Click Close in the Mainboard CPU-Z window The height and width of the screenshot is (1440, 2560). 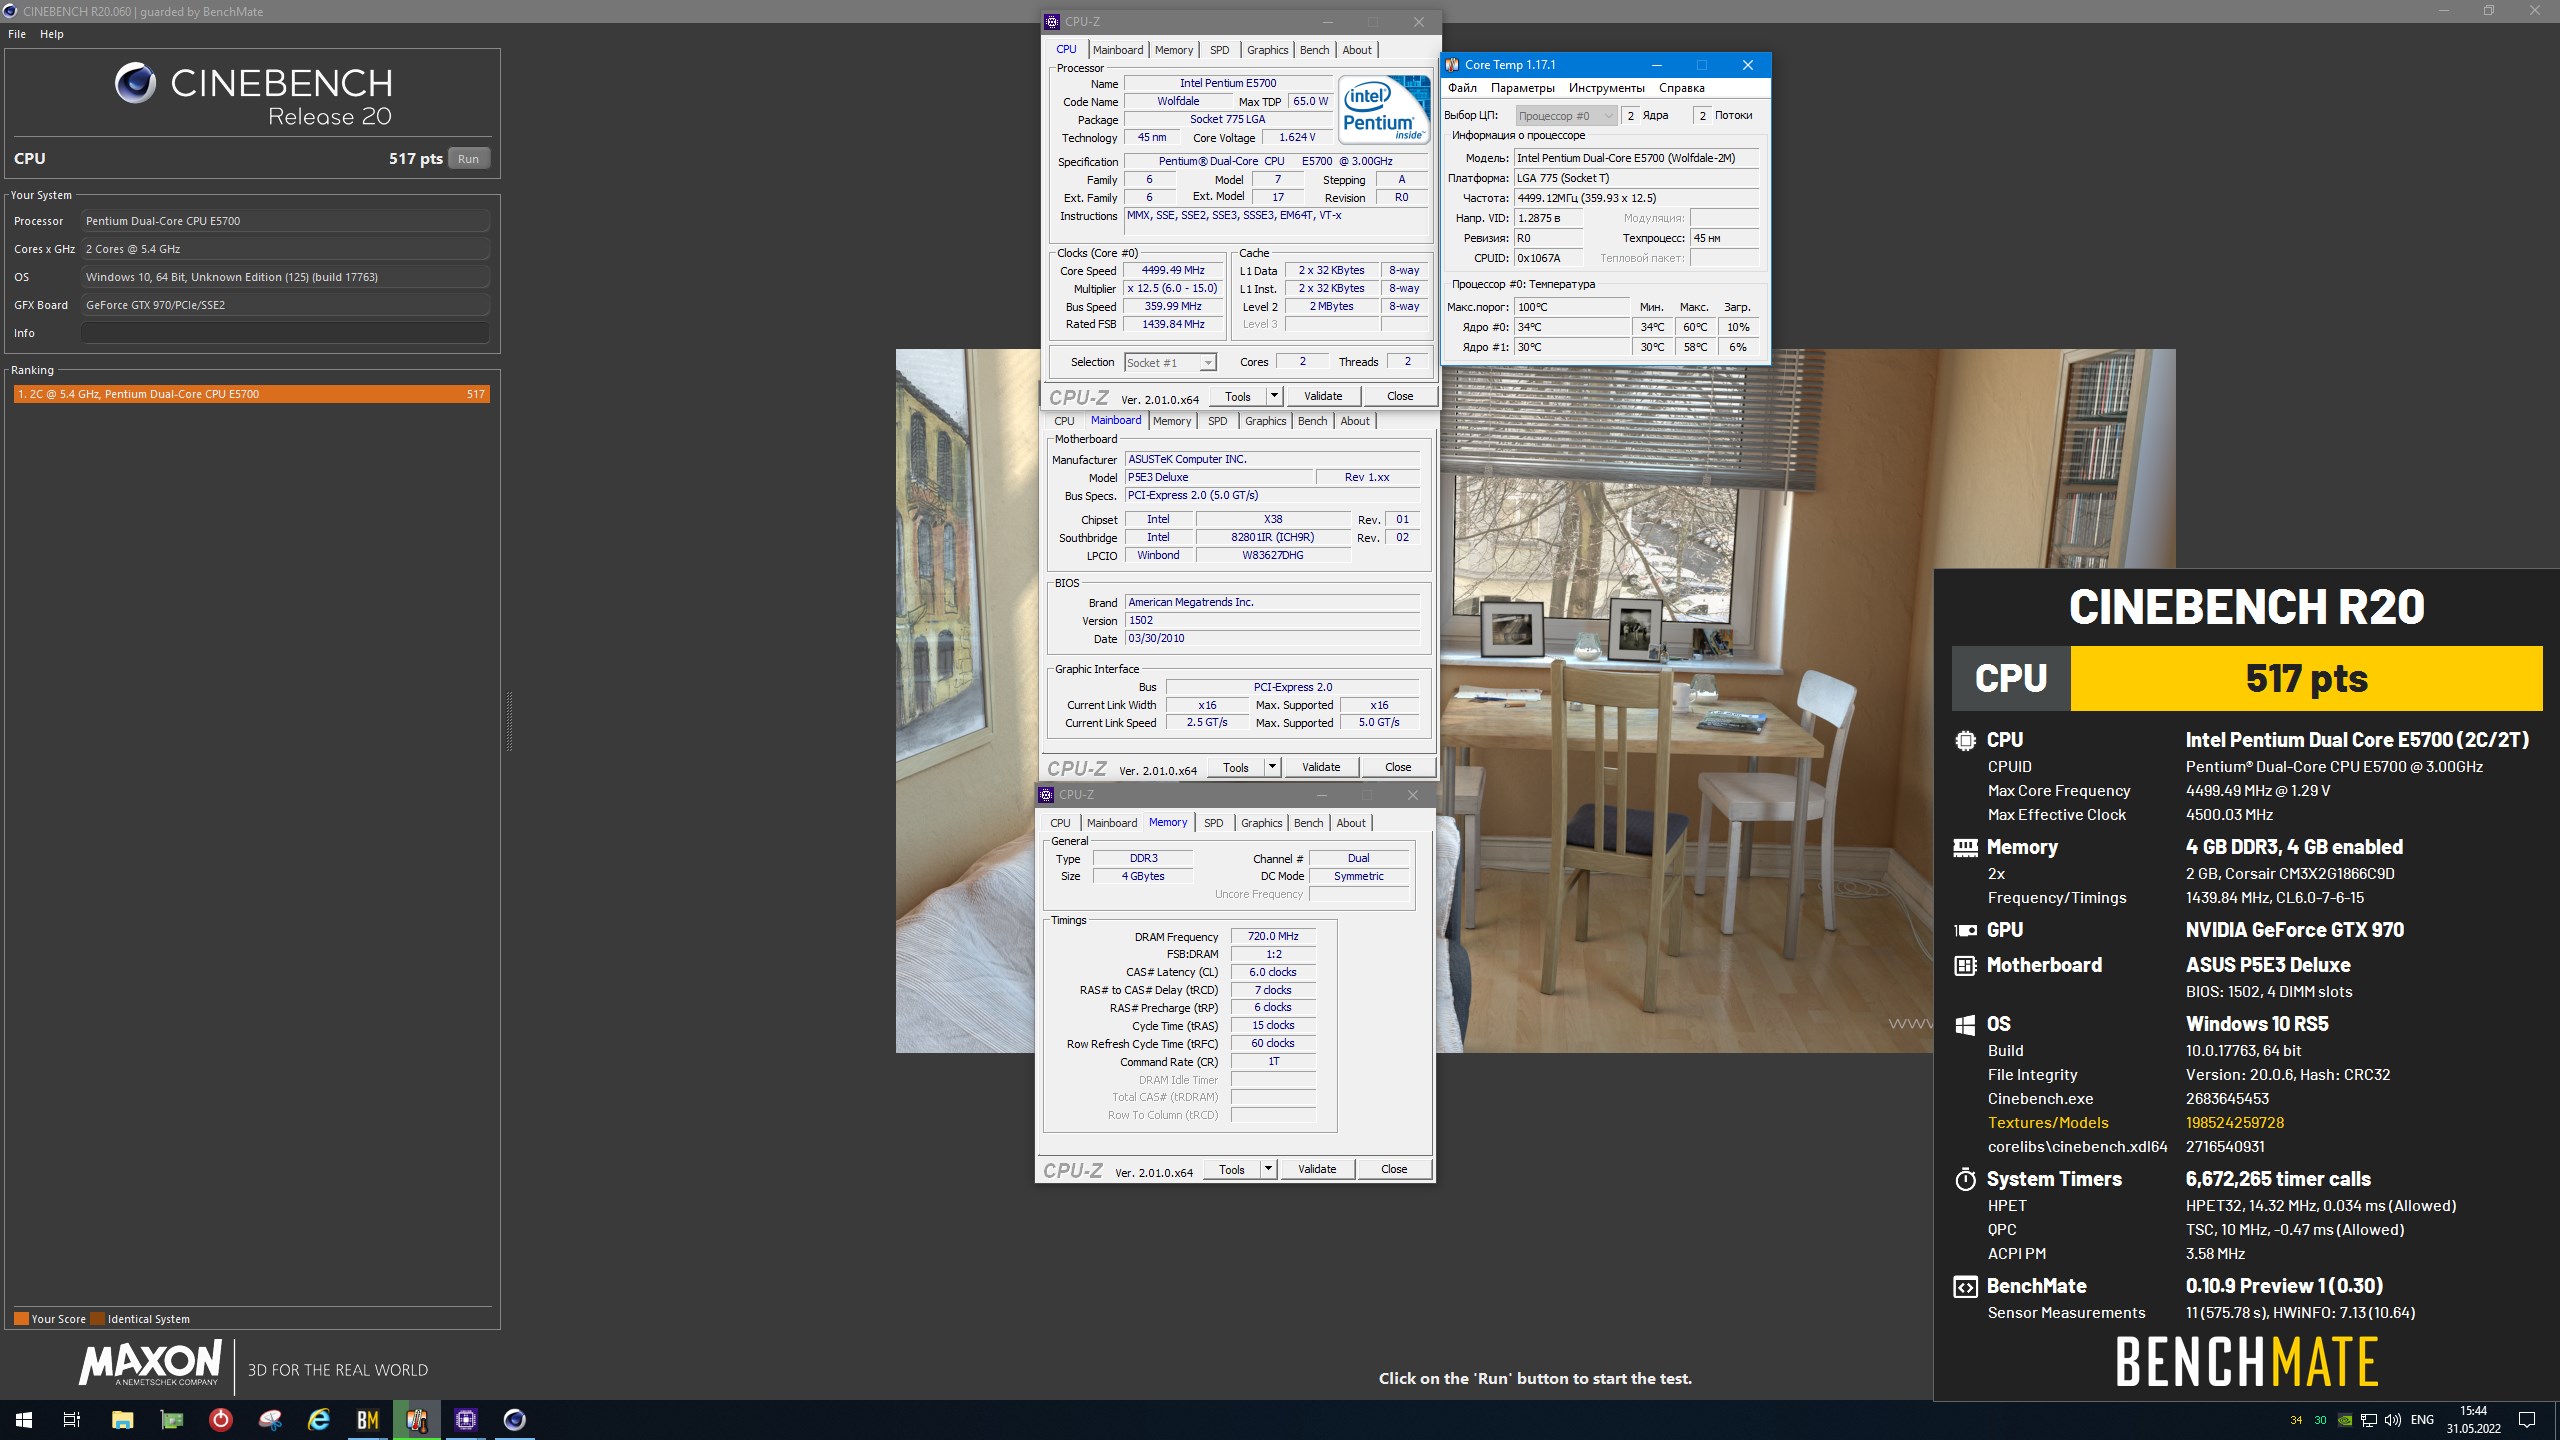coord(1398,767)
